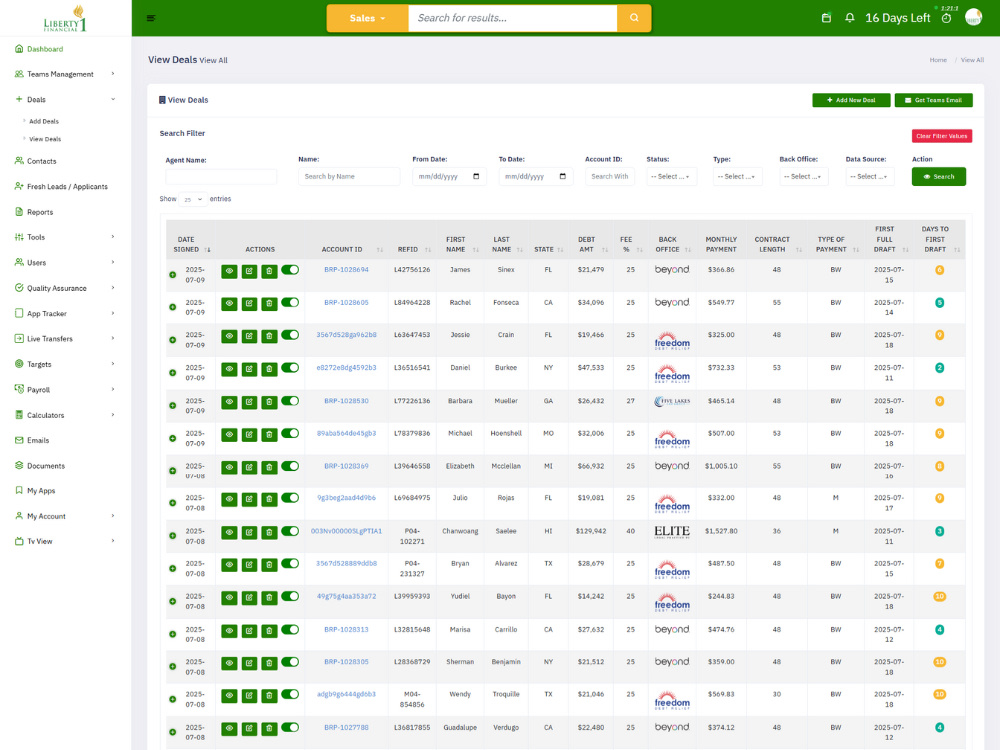The width and height of the screenshot is (1000, 750).
Task: Expand the Quality Assurance sidebar menu
Action: [x=65, y=288]
